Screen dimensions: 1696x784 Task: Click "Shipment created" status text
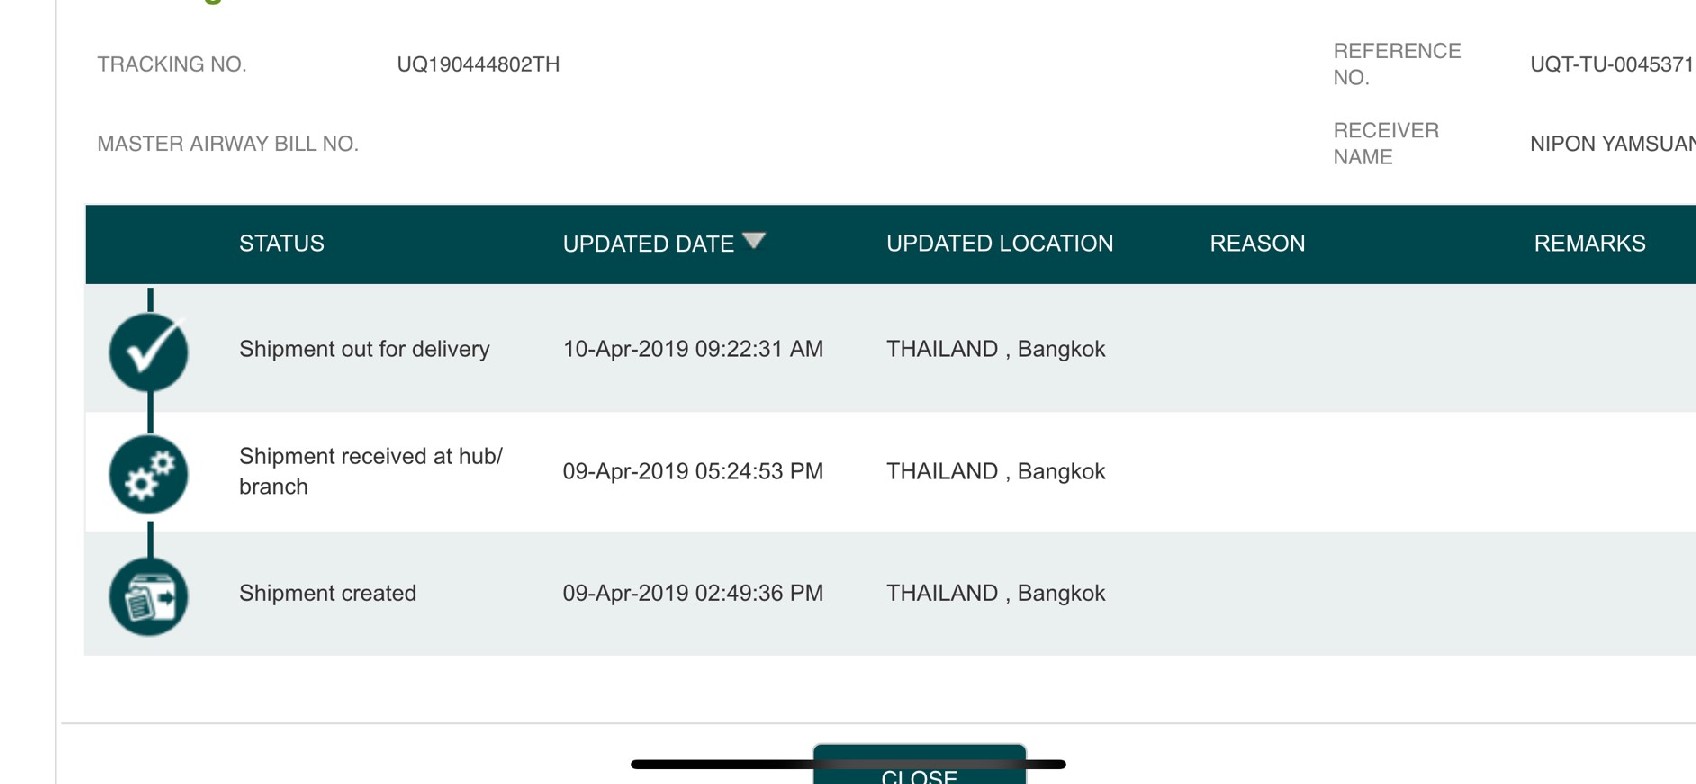point(327,593)
